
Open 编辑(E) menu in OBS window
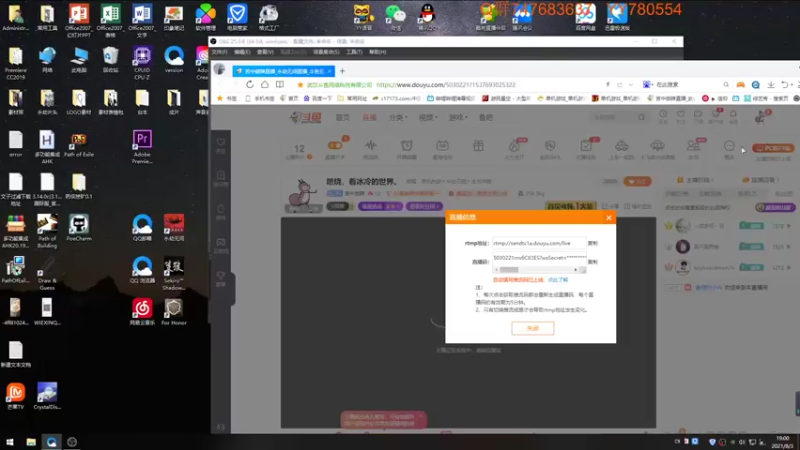(242, 52)
